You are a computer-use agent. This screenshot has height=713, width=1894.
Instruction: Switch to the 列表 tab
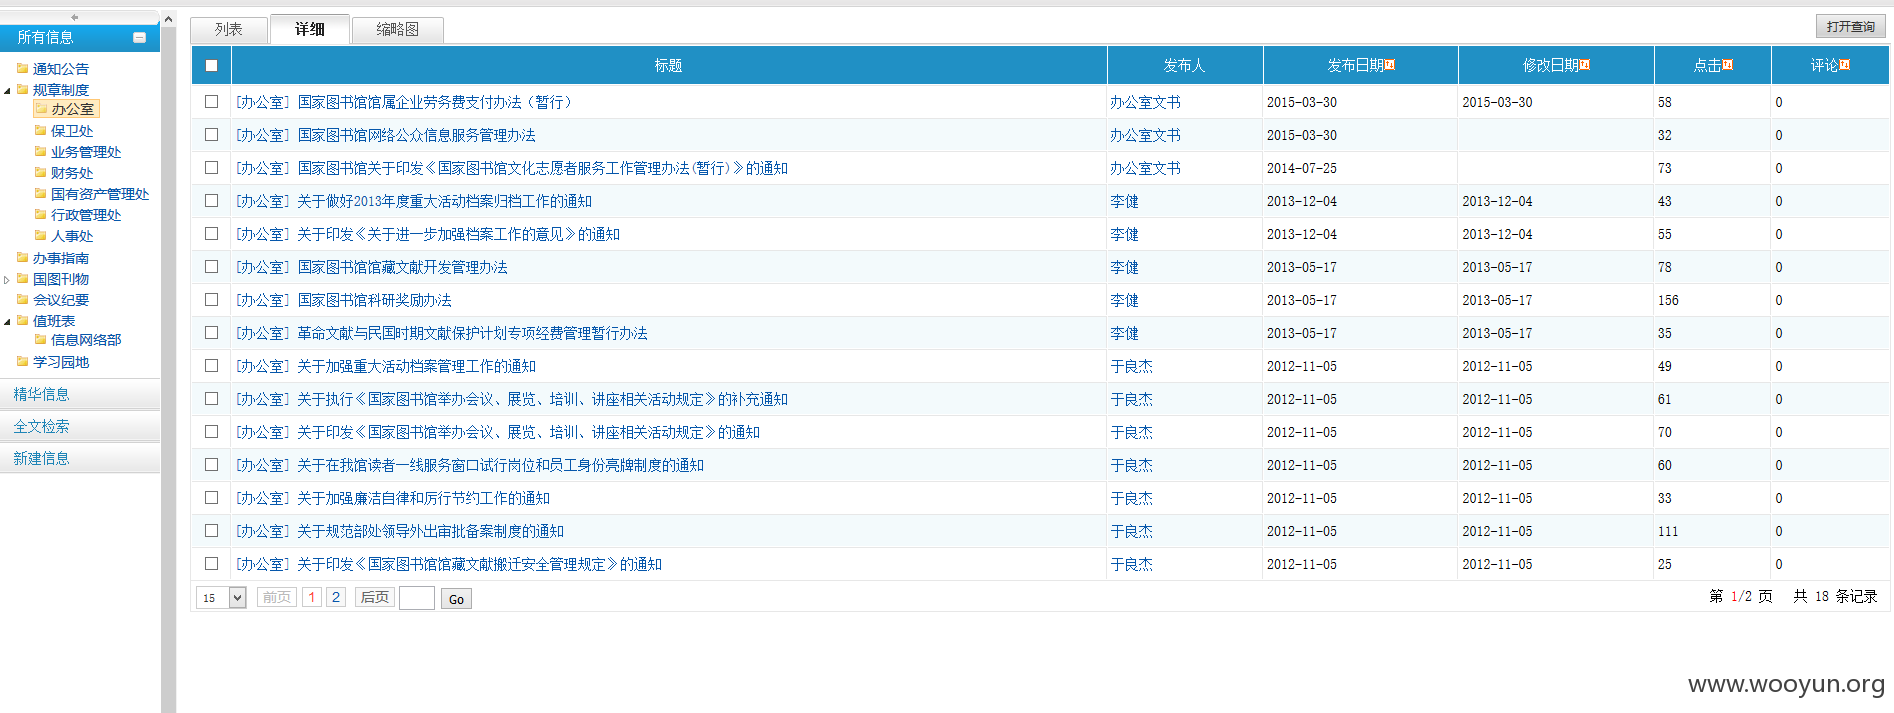tap(229, 30)
